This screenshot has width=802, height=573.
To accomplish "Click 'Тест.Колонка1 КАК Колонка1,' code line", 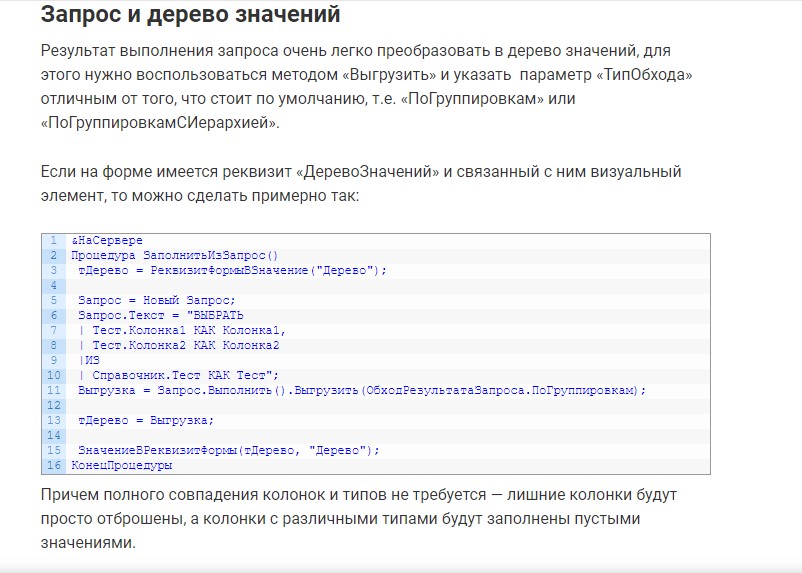I will tap(182, 330).
